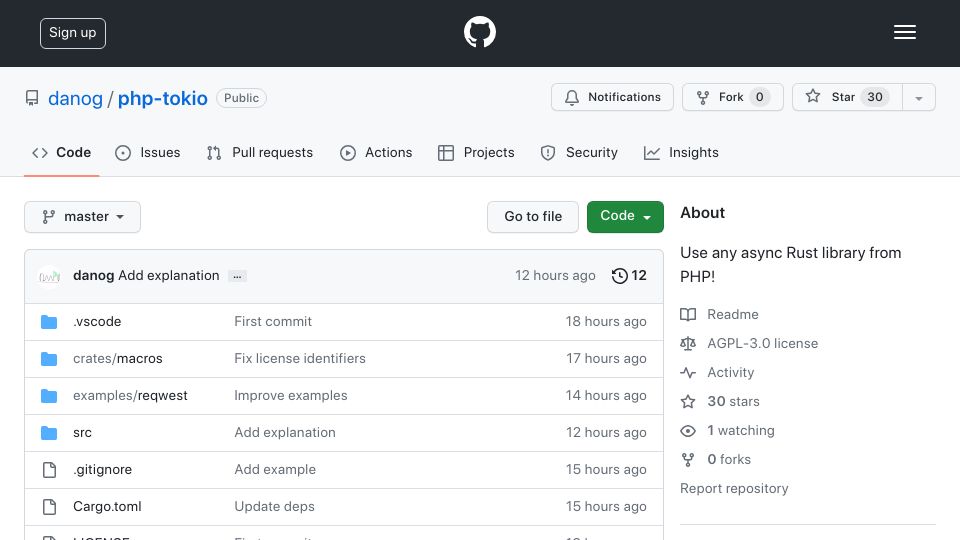960x540 pixels.
Task: Open the Cargo.toml file
Action: [x=107, y=506]
